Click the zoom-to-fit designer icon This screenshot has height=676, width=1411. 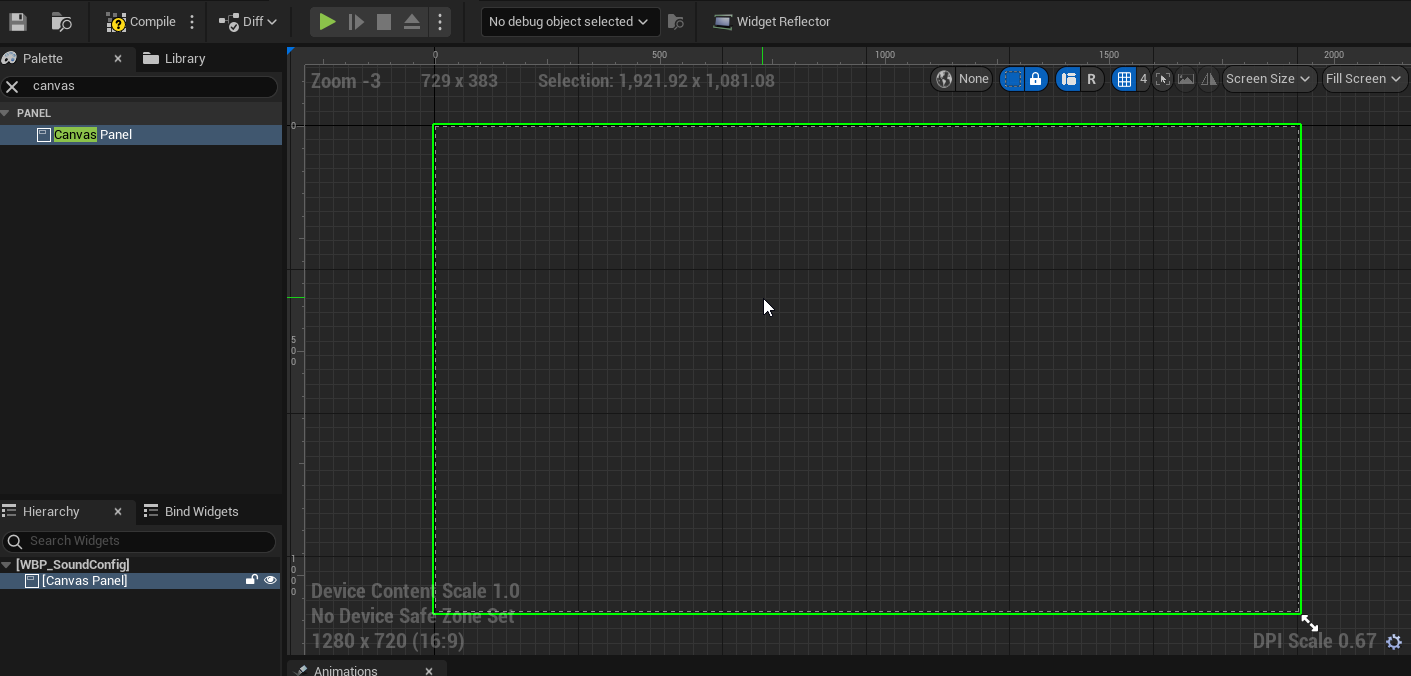tap(1162, 79)
